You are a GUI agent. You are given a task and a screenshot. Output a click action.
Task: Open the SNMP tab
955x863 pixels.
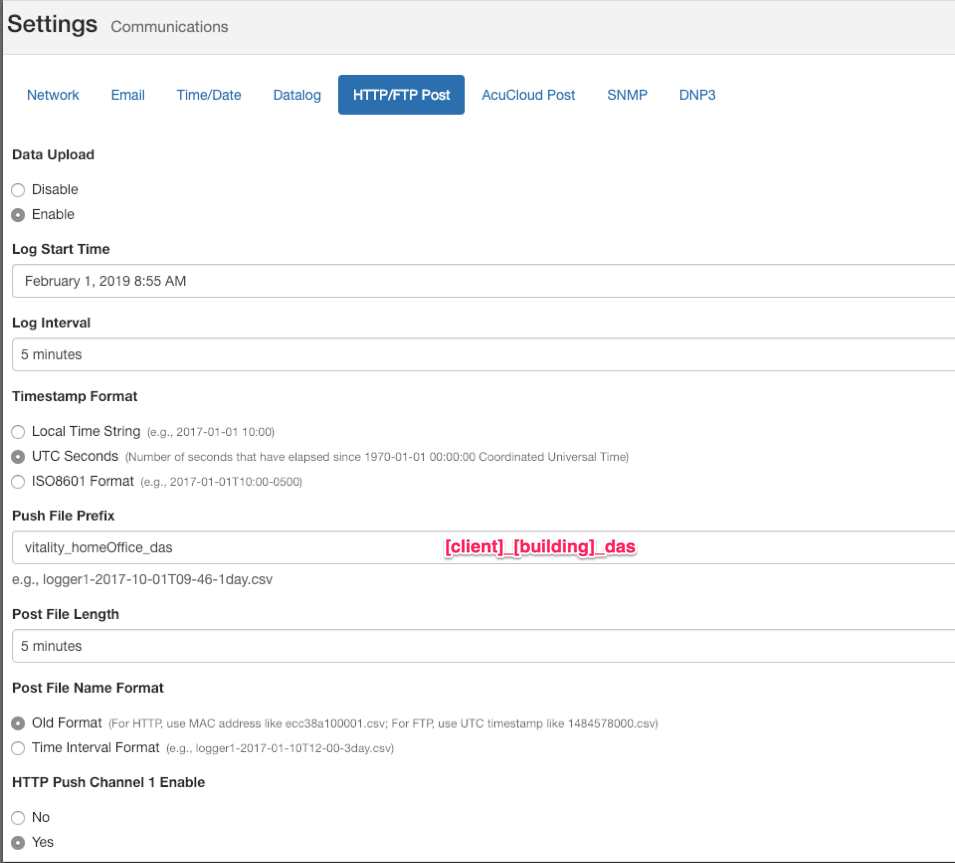click(x=627, y=95)
